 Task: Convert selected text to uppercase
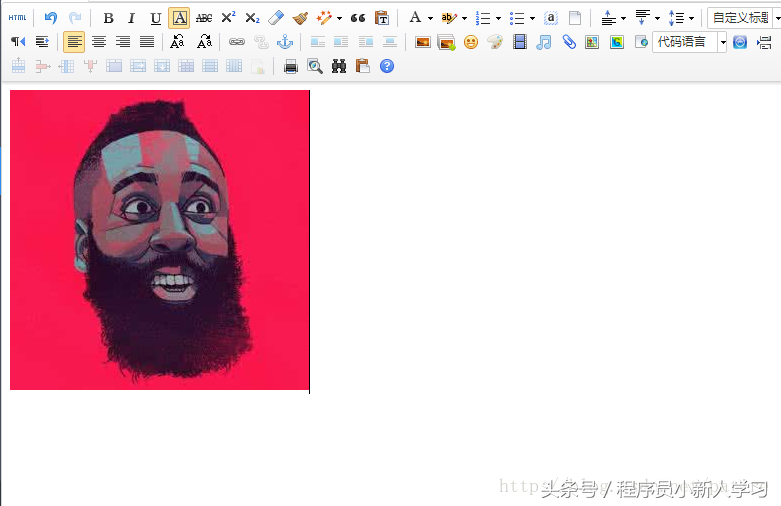tap(177, 42)
